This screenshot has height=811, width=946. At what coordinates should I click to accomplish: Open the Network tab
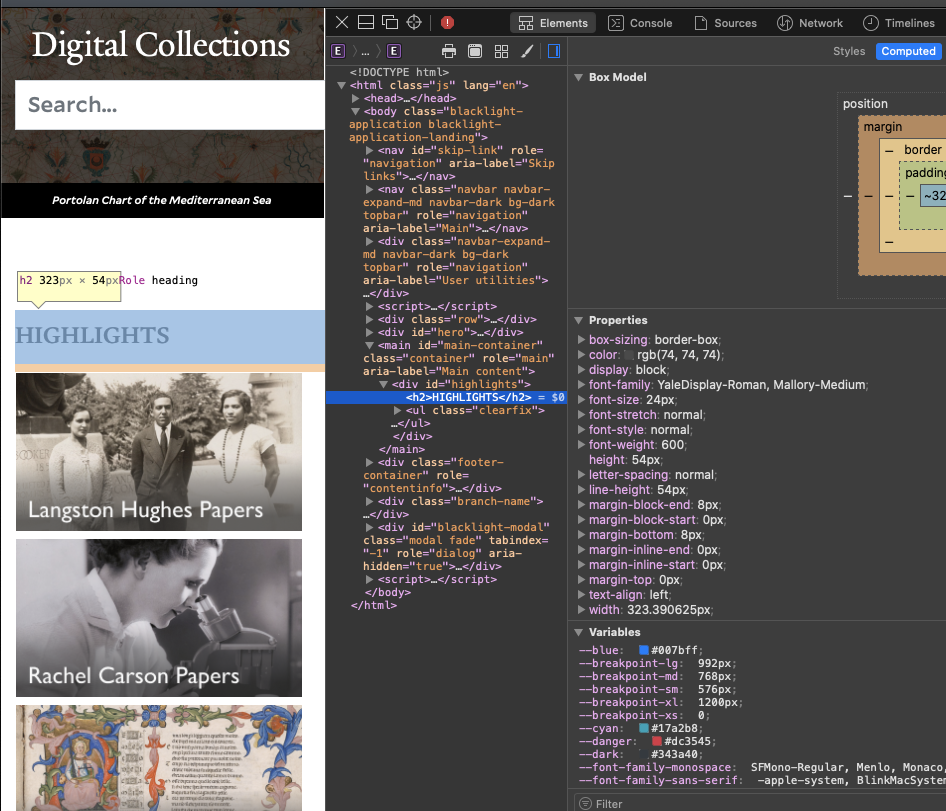click(810, 22)
